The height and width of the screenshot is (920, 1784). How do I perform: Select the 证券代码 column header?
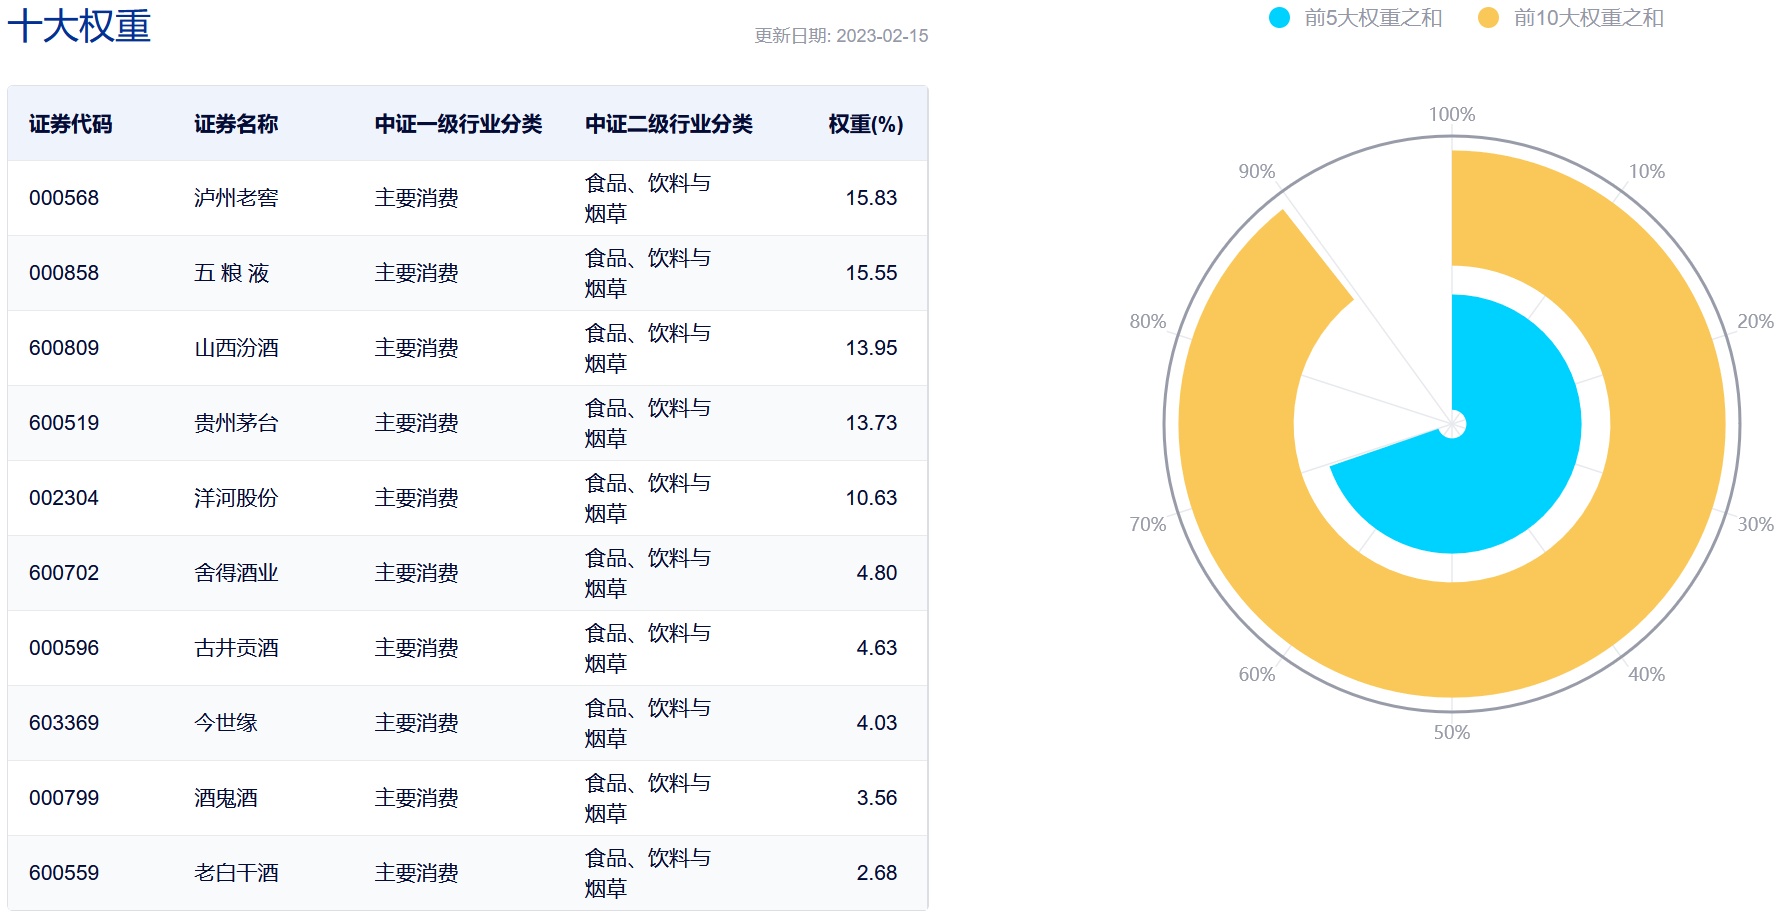tap(70, 124)
